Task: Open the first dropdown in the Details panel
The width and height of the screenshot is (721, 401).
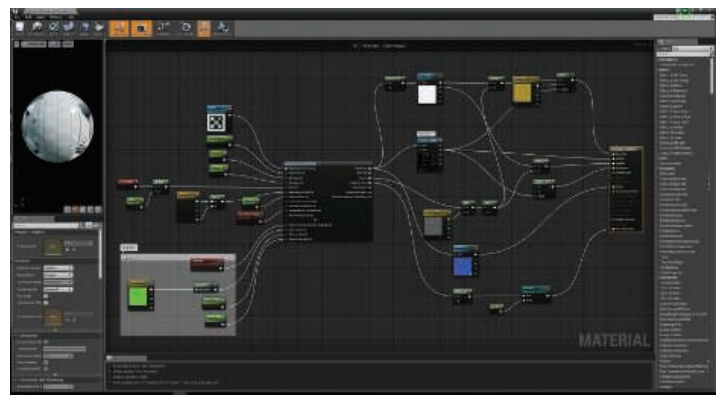Action: (x=58, y=268)
